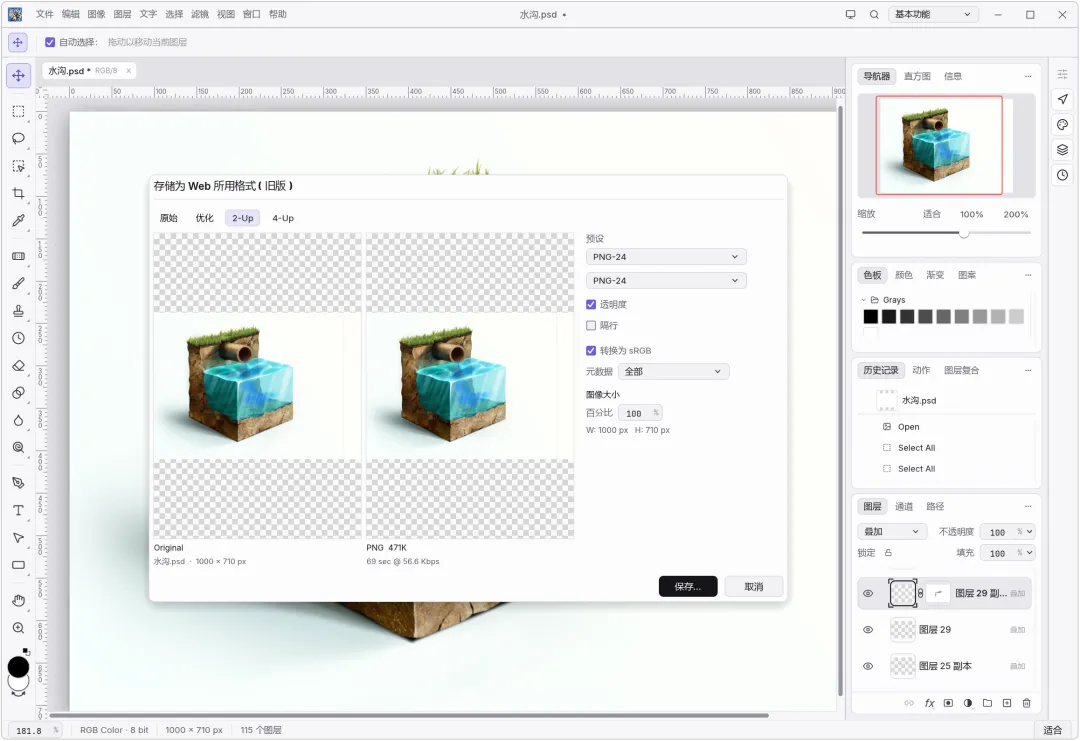Select the crop tool

19,194
